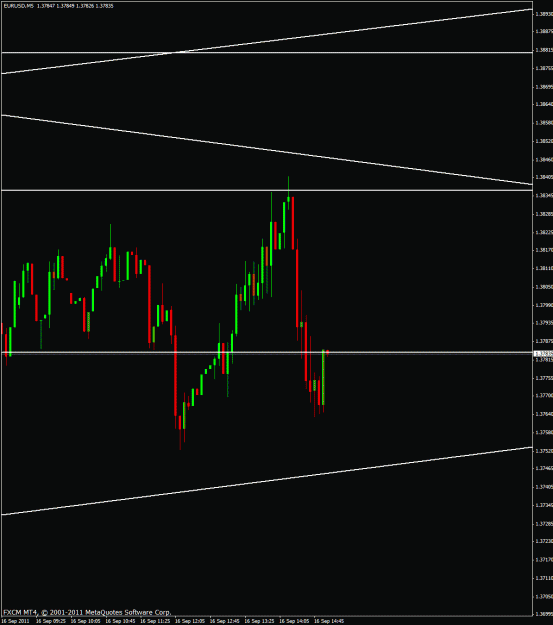Click the '16 Sep 2011' date label
This screenshot has width=553, height=625.
pyautogui.click(x=15, y=621)
